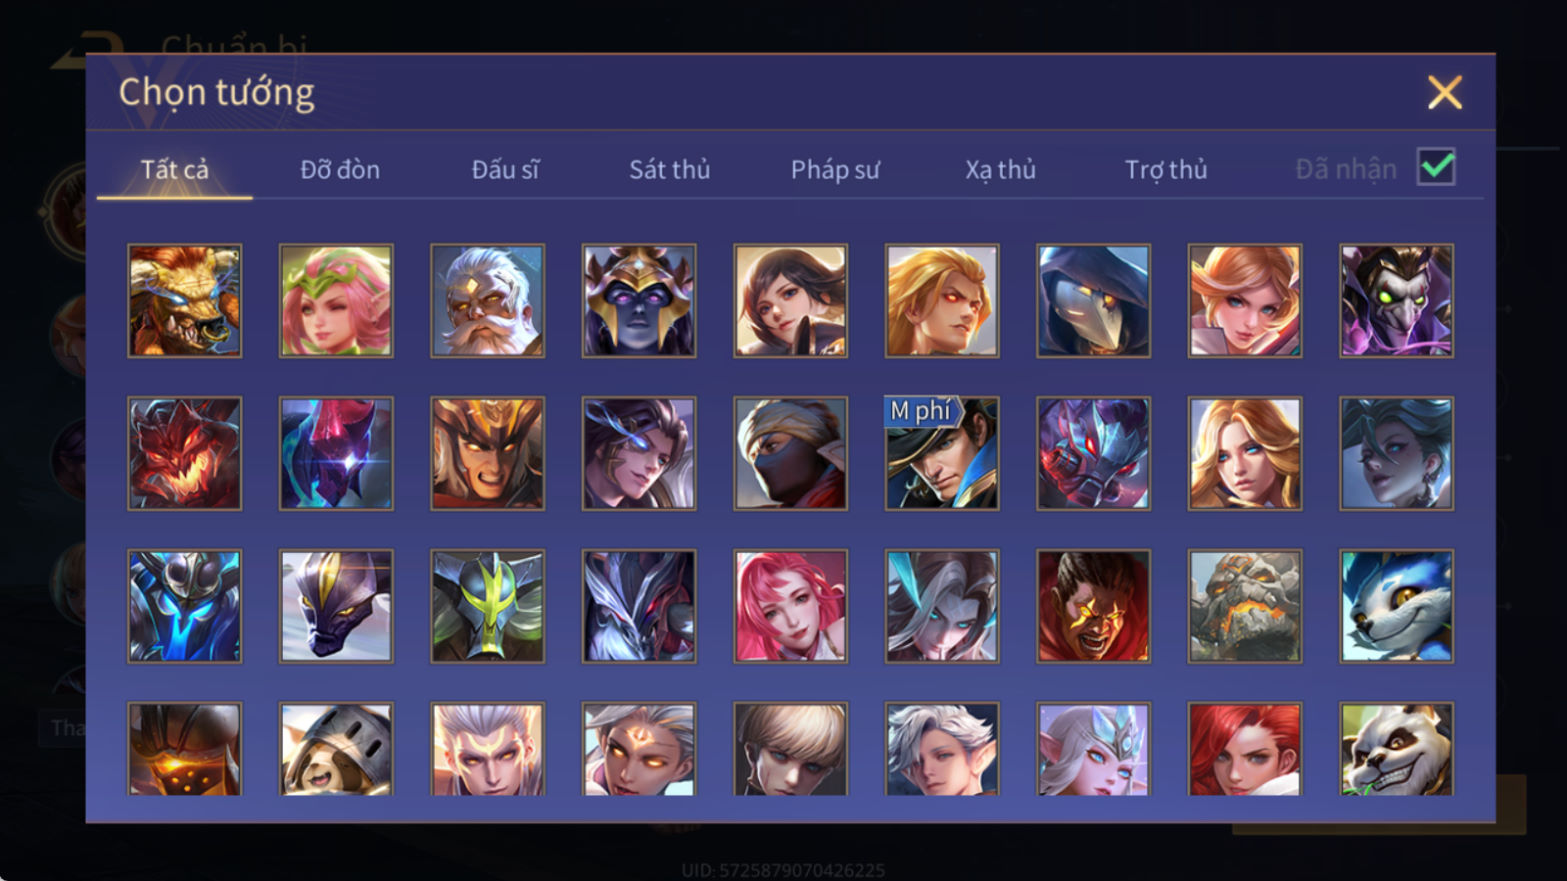Viewport: 1567px width, 881px height.
Task: Choose the masked ninja hero with headwrap
Action: point(790,454)
